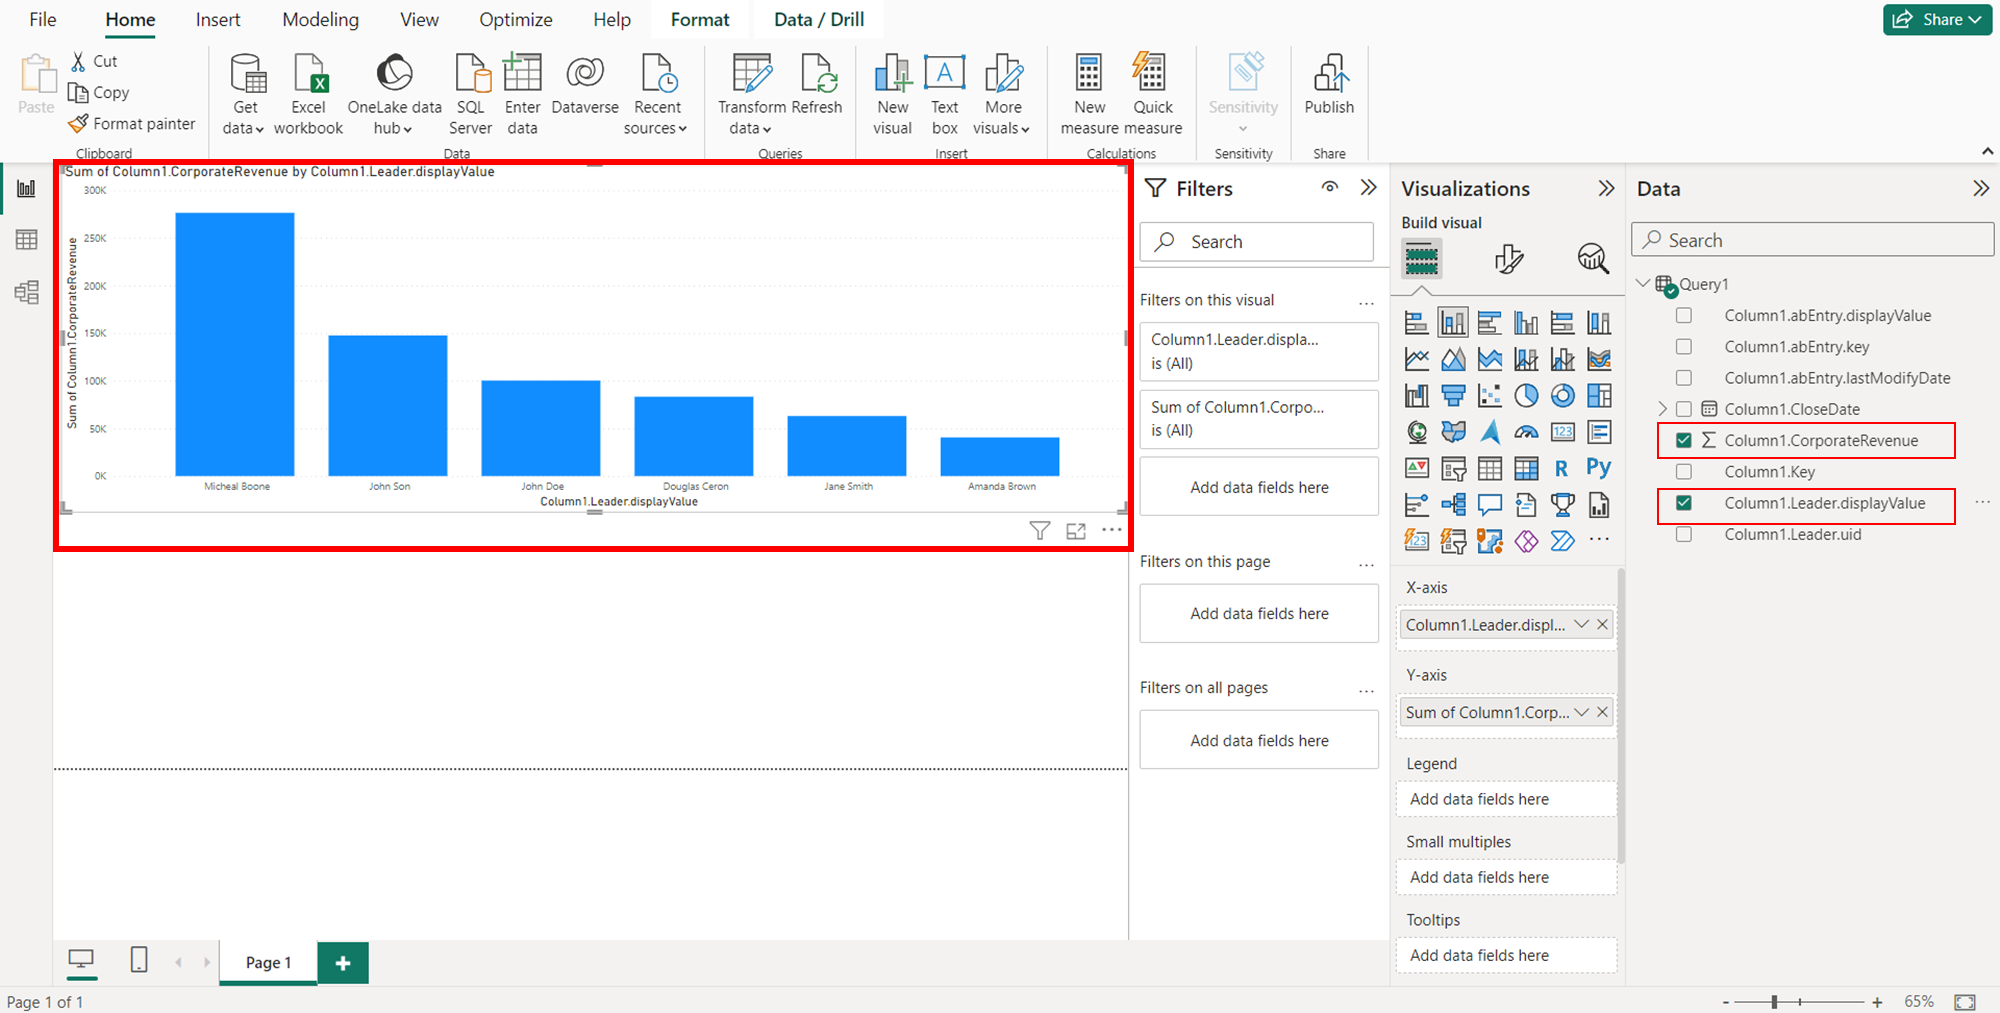Open Transform data in ribbon
The image size is (2000, 1013).
(x=751, y=96)
